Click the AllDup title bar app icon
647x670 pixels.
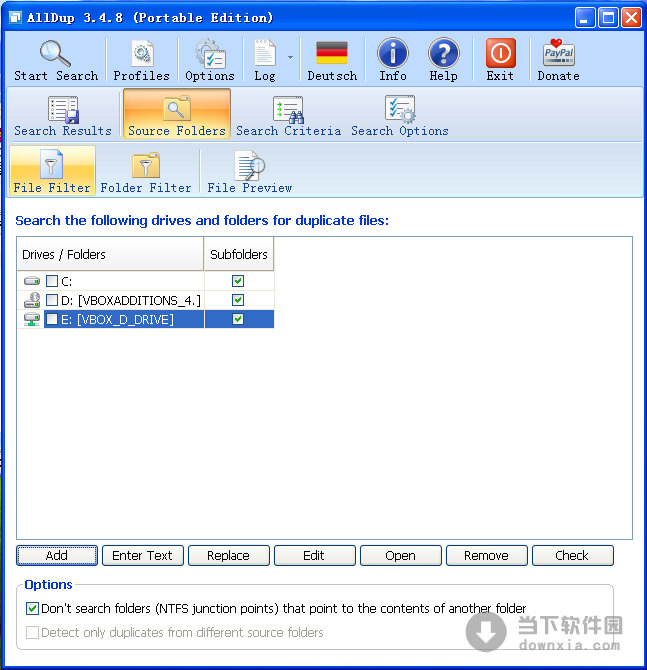(15, 18)
